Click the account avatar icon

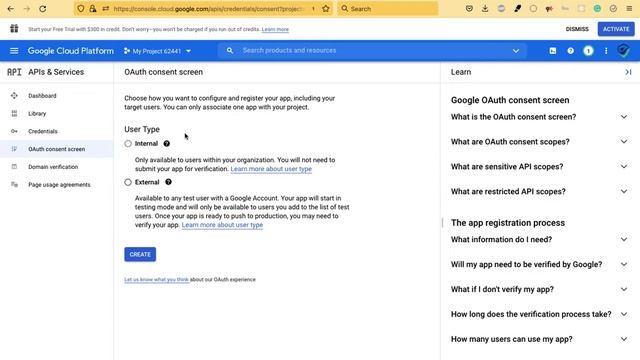pyautogui.click(x=623, y=51)
